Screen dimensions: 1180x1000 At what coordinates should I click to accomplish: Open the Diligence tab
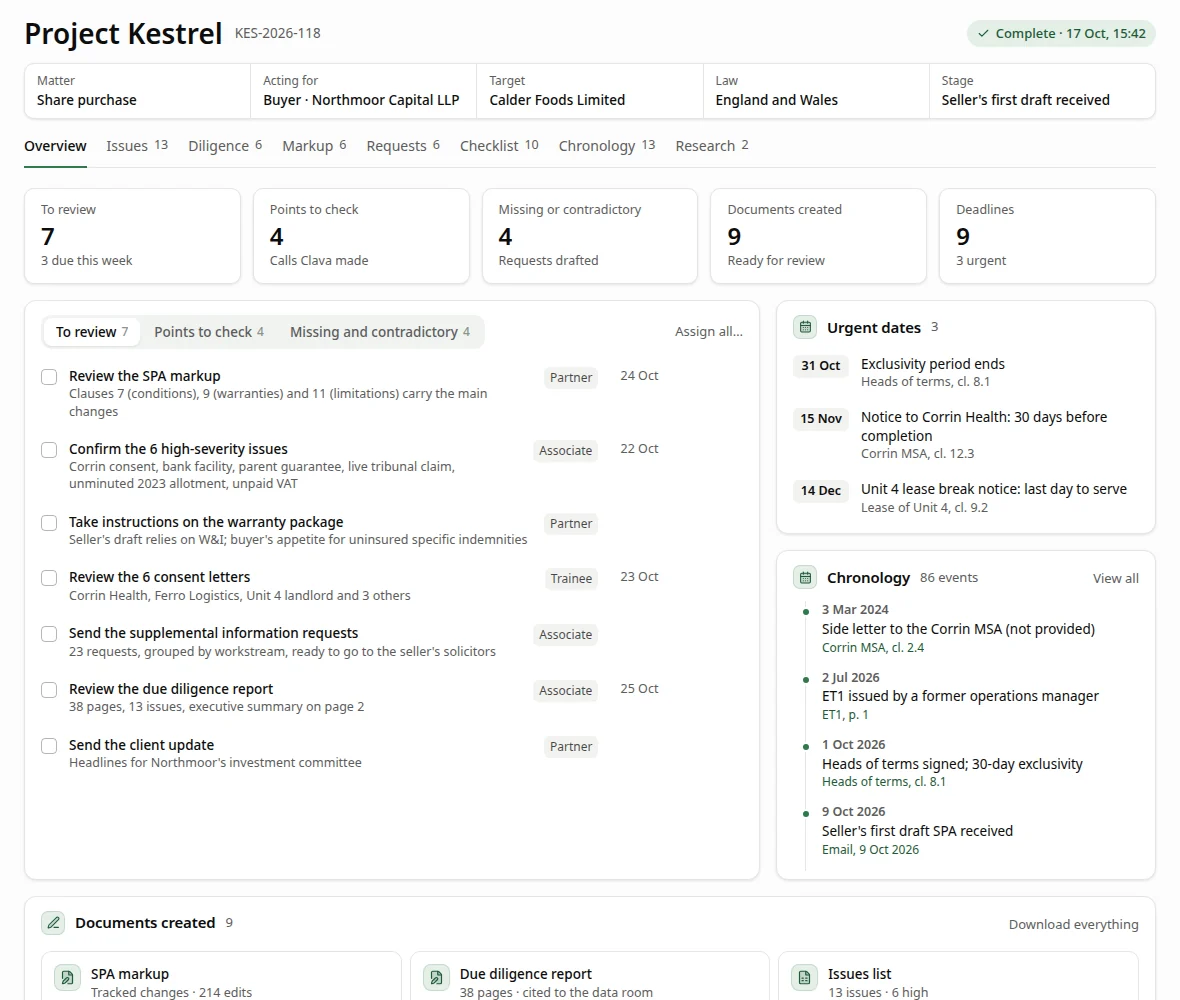pos(225,146)
